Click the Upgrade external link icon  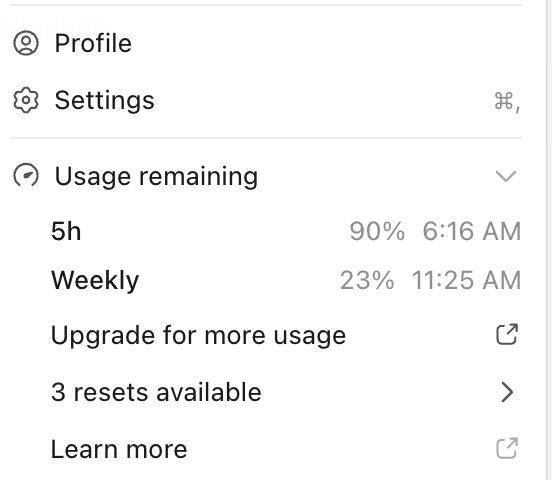click(507, 334)
